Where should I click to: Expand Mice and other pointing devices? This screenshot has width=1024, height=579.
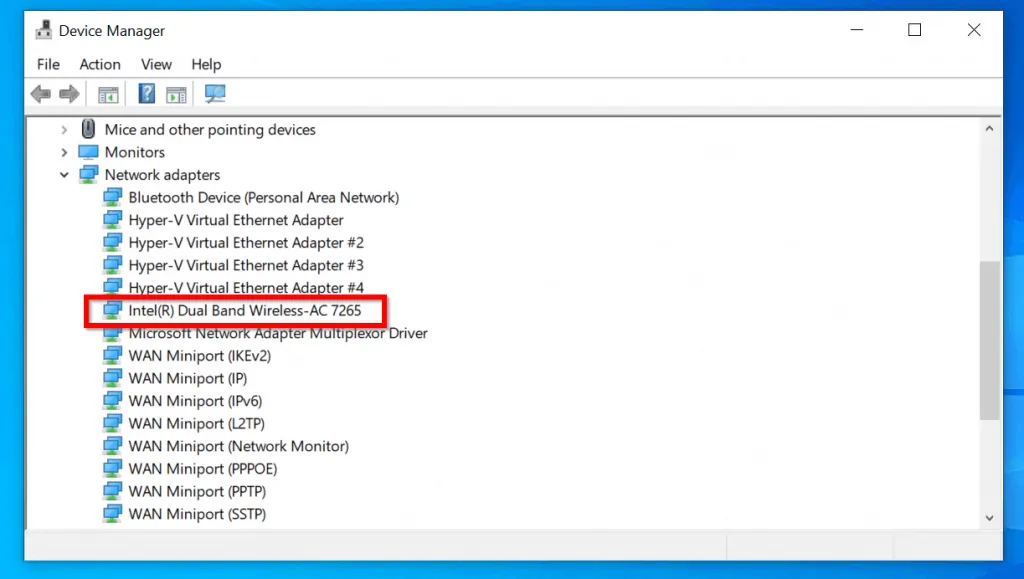coord(64,129)
